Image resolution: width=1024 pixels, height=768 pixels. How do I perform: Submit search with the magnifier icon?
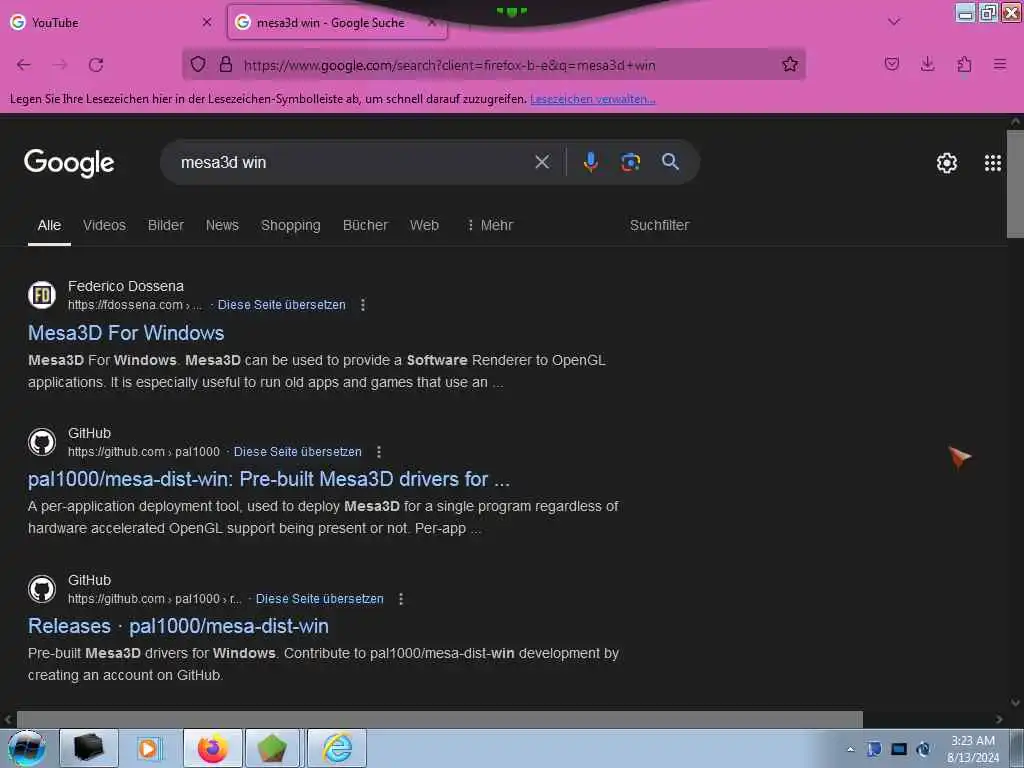pyautogui.click(x=670, y=162)
